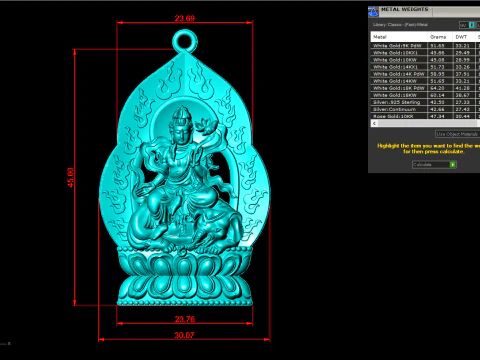
Task: Click the 23.69 top width dimension
Action: (x=185, y=18)
